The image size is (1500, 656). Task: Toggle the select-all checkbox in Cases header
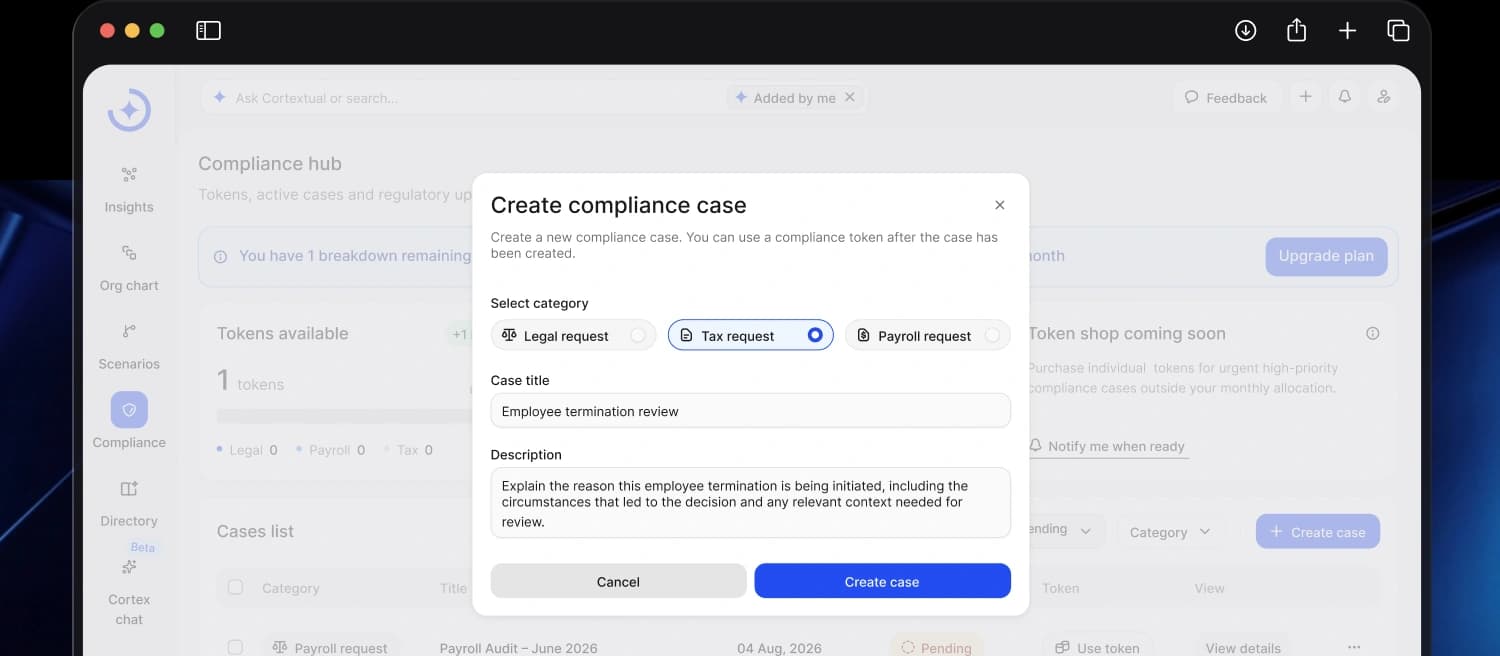pos(235,587)
